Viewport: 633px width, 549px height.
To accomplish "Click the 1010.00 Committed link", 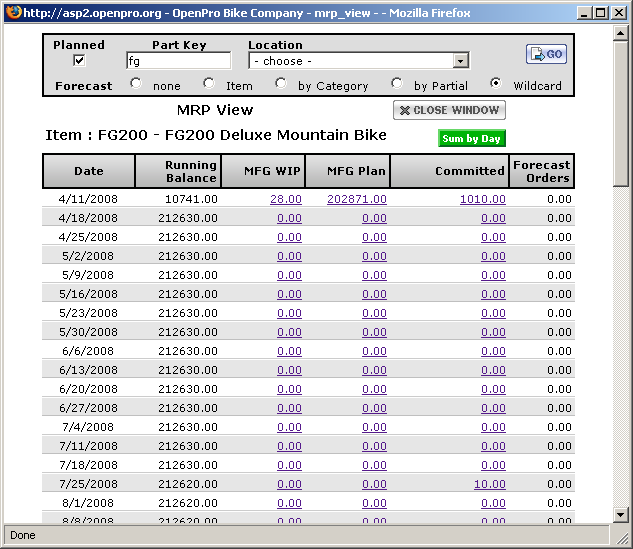I will pos(482,199).
